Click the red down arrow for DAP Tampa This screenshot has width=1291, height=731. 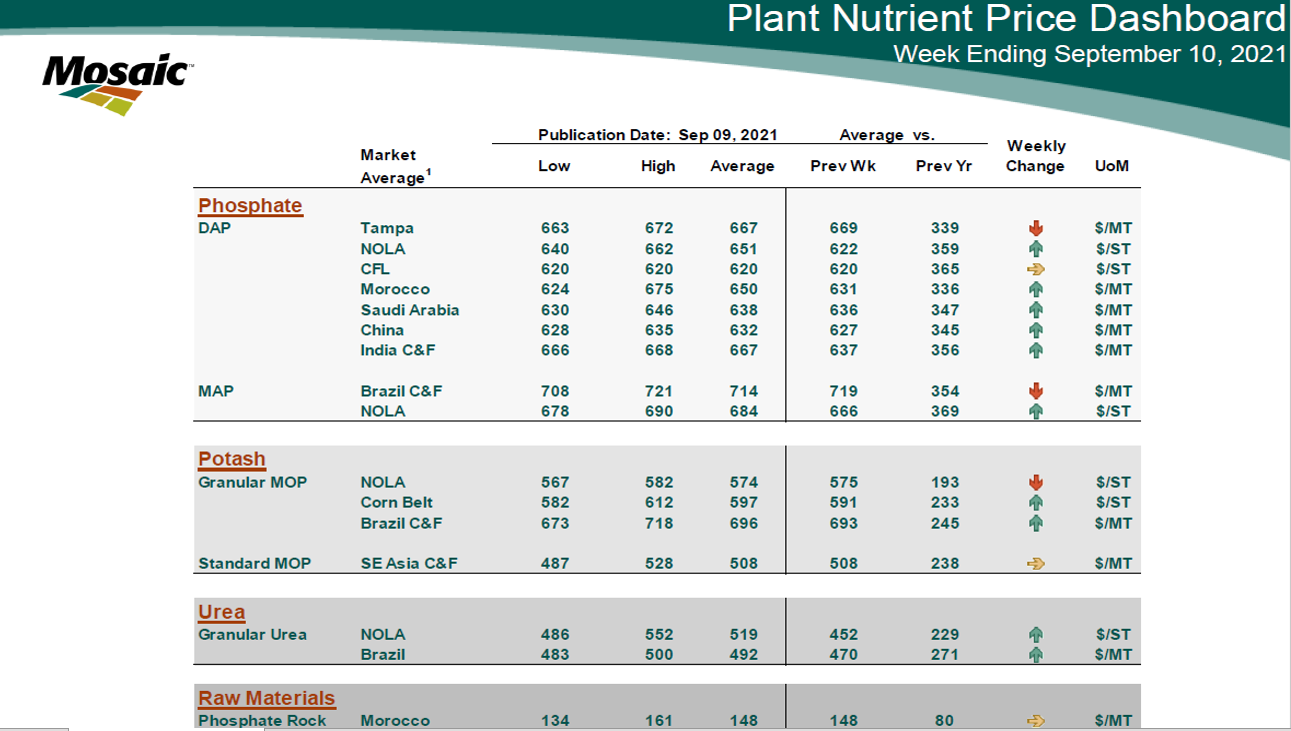click(1035, 228)
